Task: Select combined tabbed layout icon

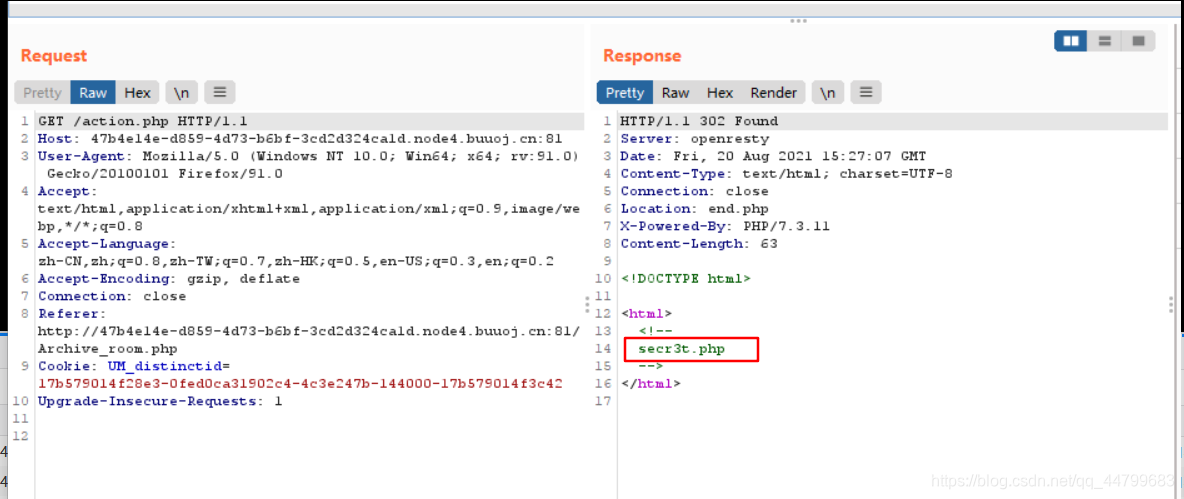Action: pos(1139,41)
